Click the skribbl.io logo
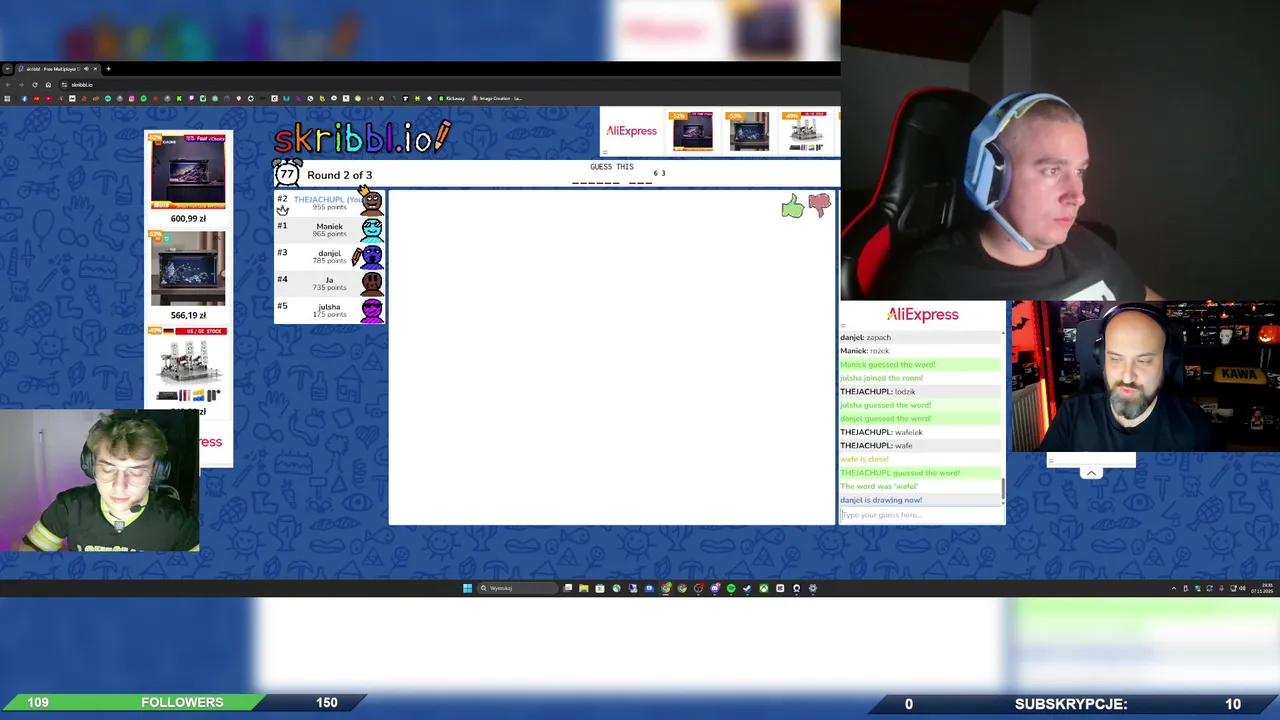 click(x=362, y=138)
